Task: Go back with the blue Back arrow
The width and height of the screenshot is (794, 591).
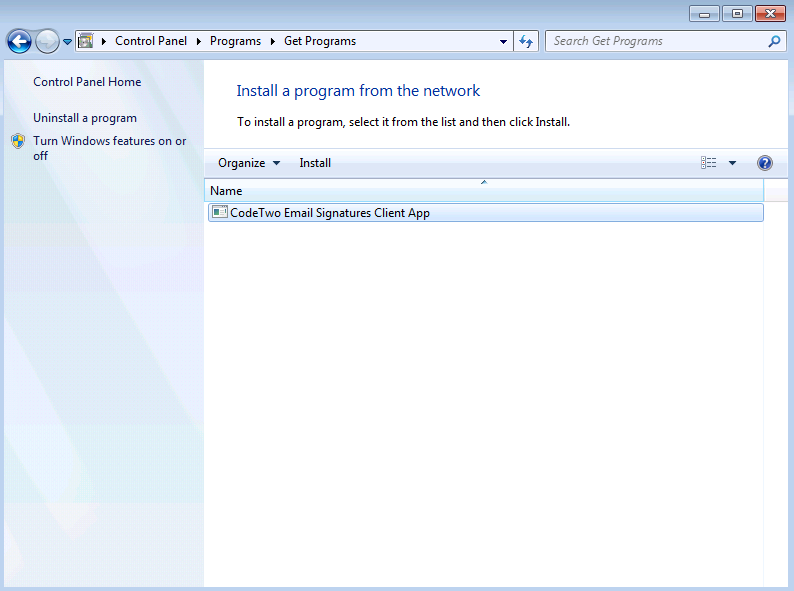Action: point(19,41)
